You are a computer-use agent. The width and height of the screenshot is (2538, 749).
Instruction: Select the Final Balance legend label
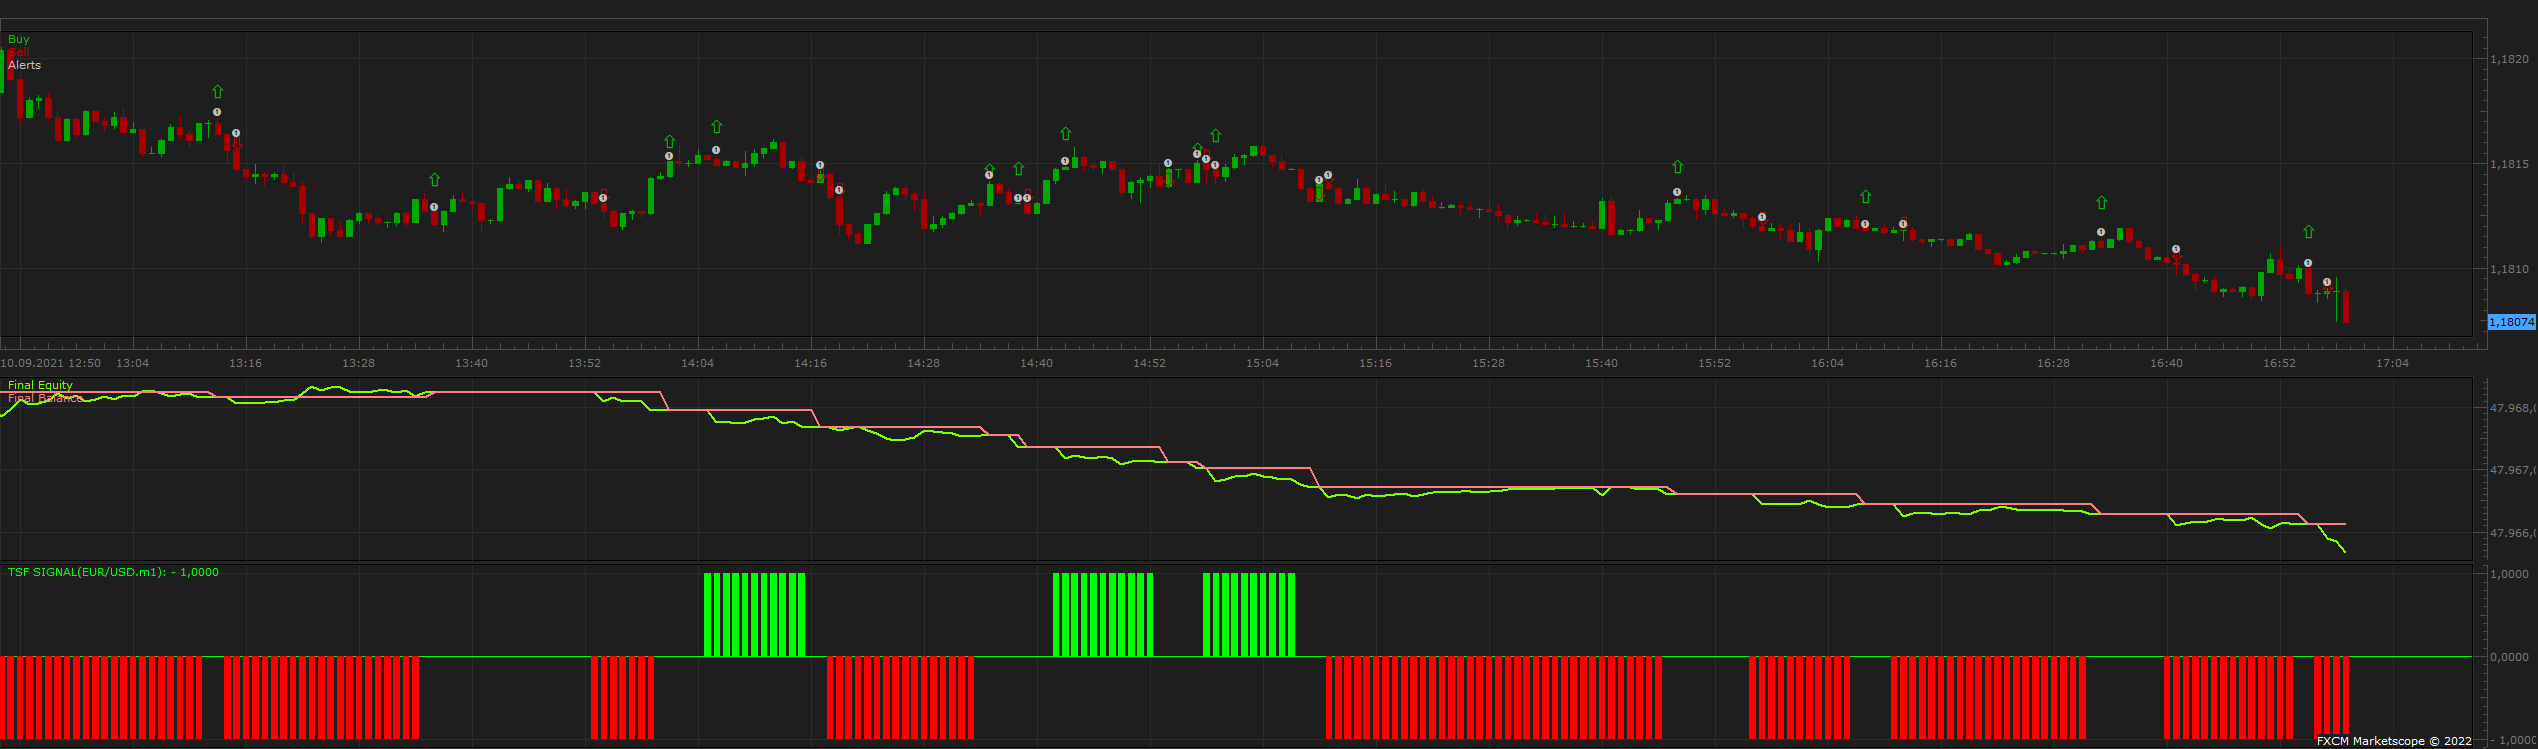tap(46, 398)
